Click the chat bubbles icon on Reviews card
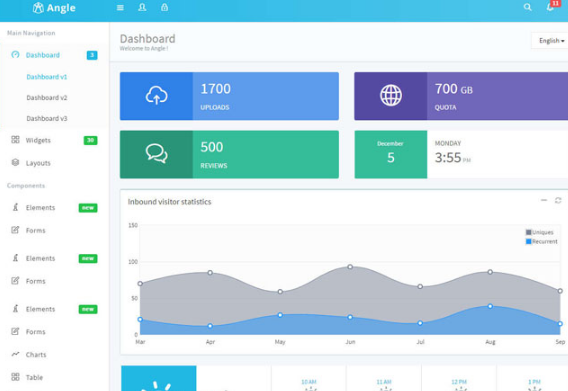The height and width of the screenshot is (391, 568). click(x=156, y=154)
